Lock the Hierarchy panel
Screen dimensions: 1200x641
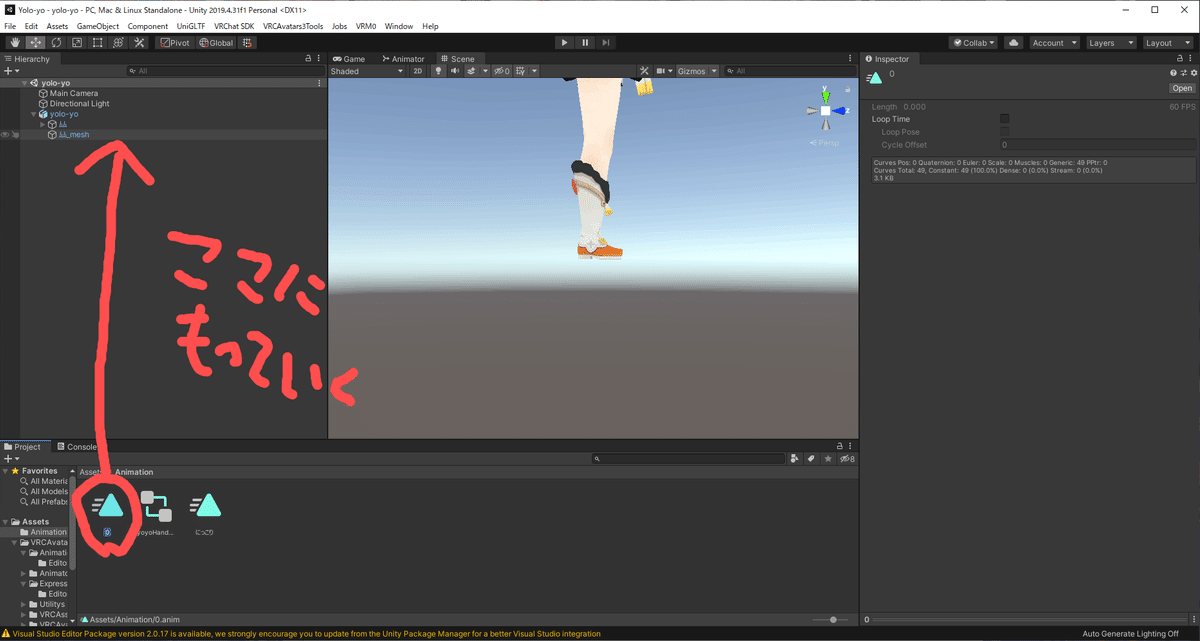[x=309, y=59]
